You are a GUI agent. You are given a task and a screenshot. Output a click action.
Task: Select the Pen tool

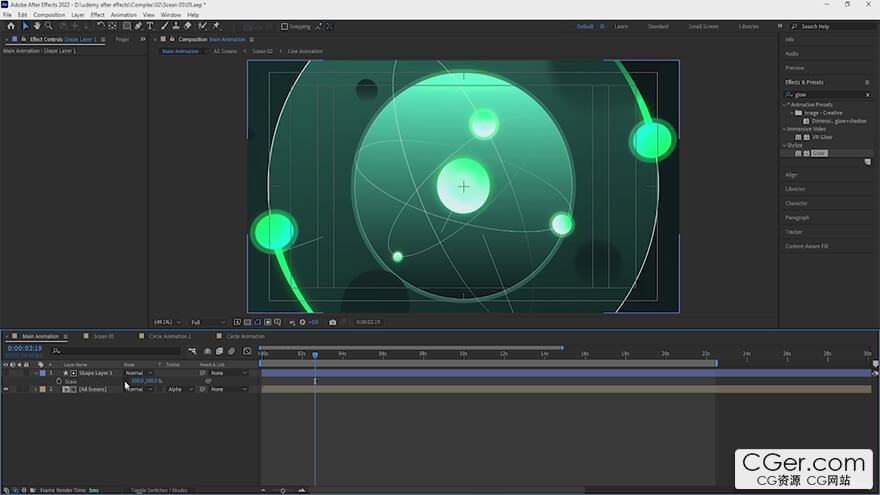point(137,26)
